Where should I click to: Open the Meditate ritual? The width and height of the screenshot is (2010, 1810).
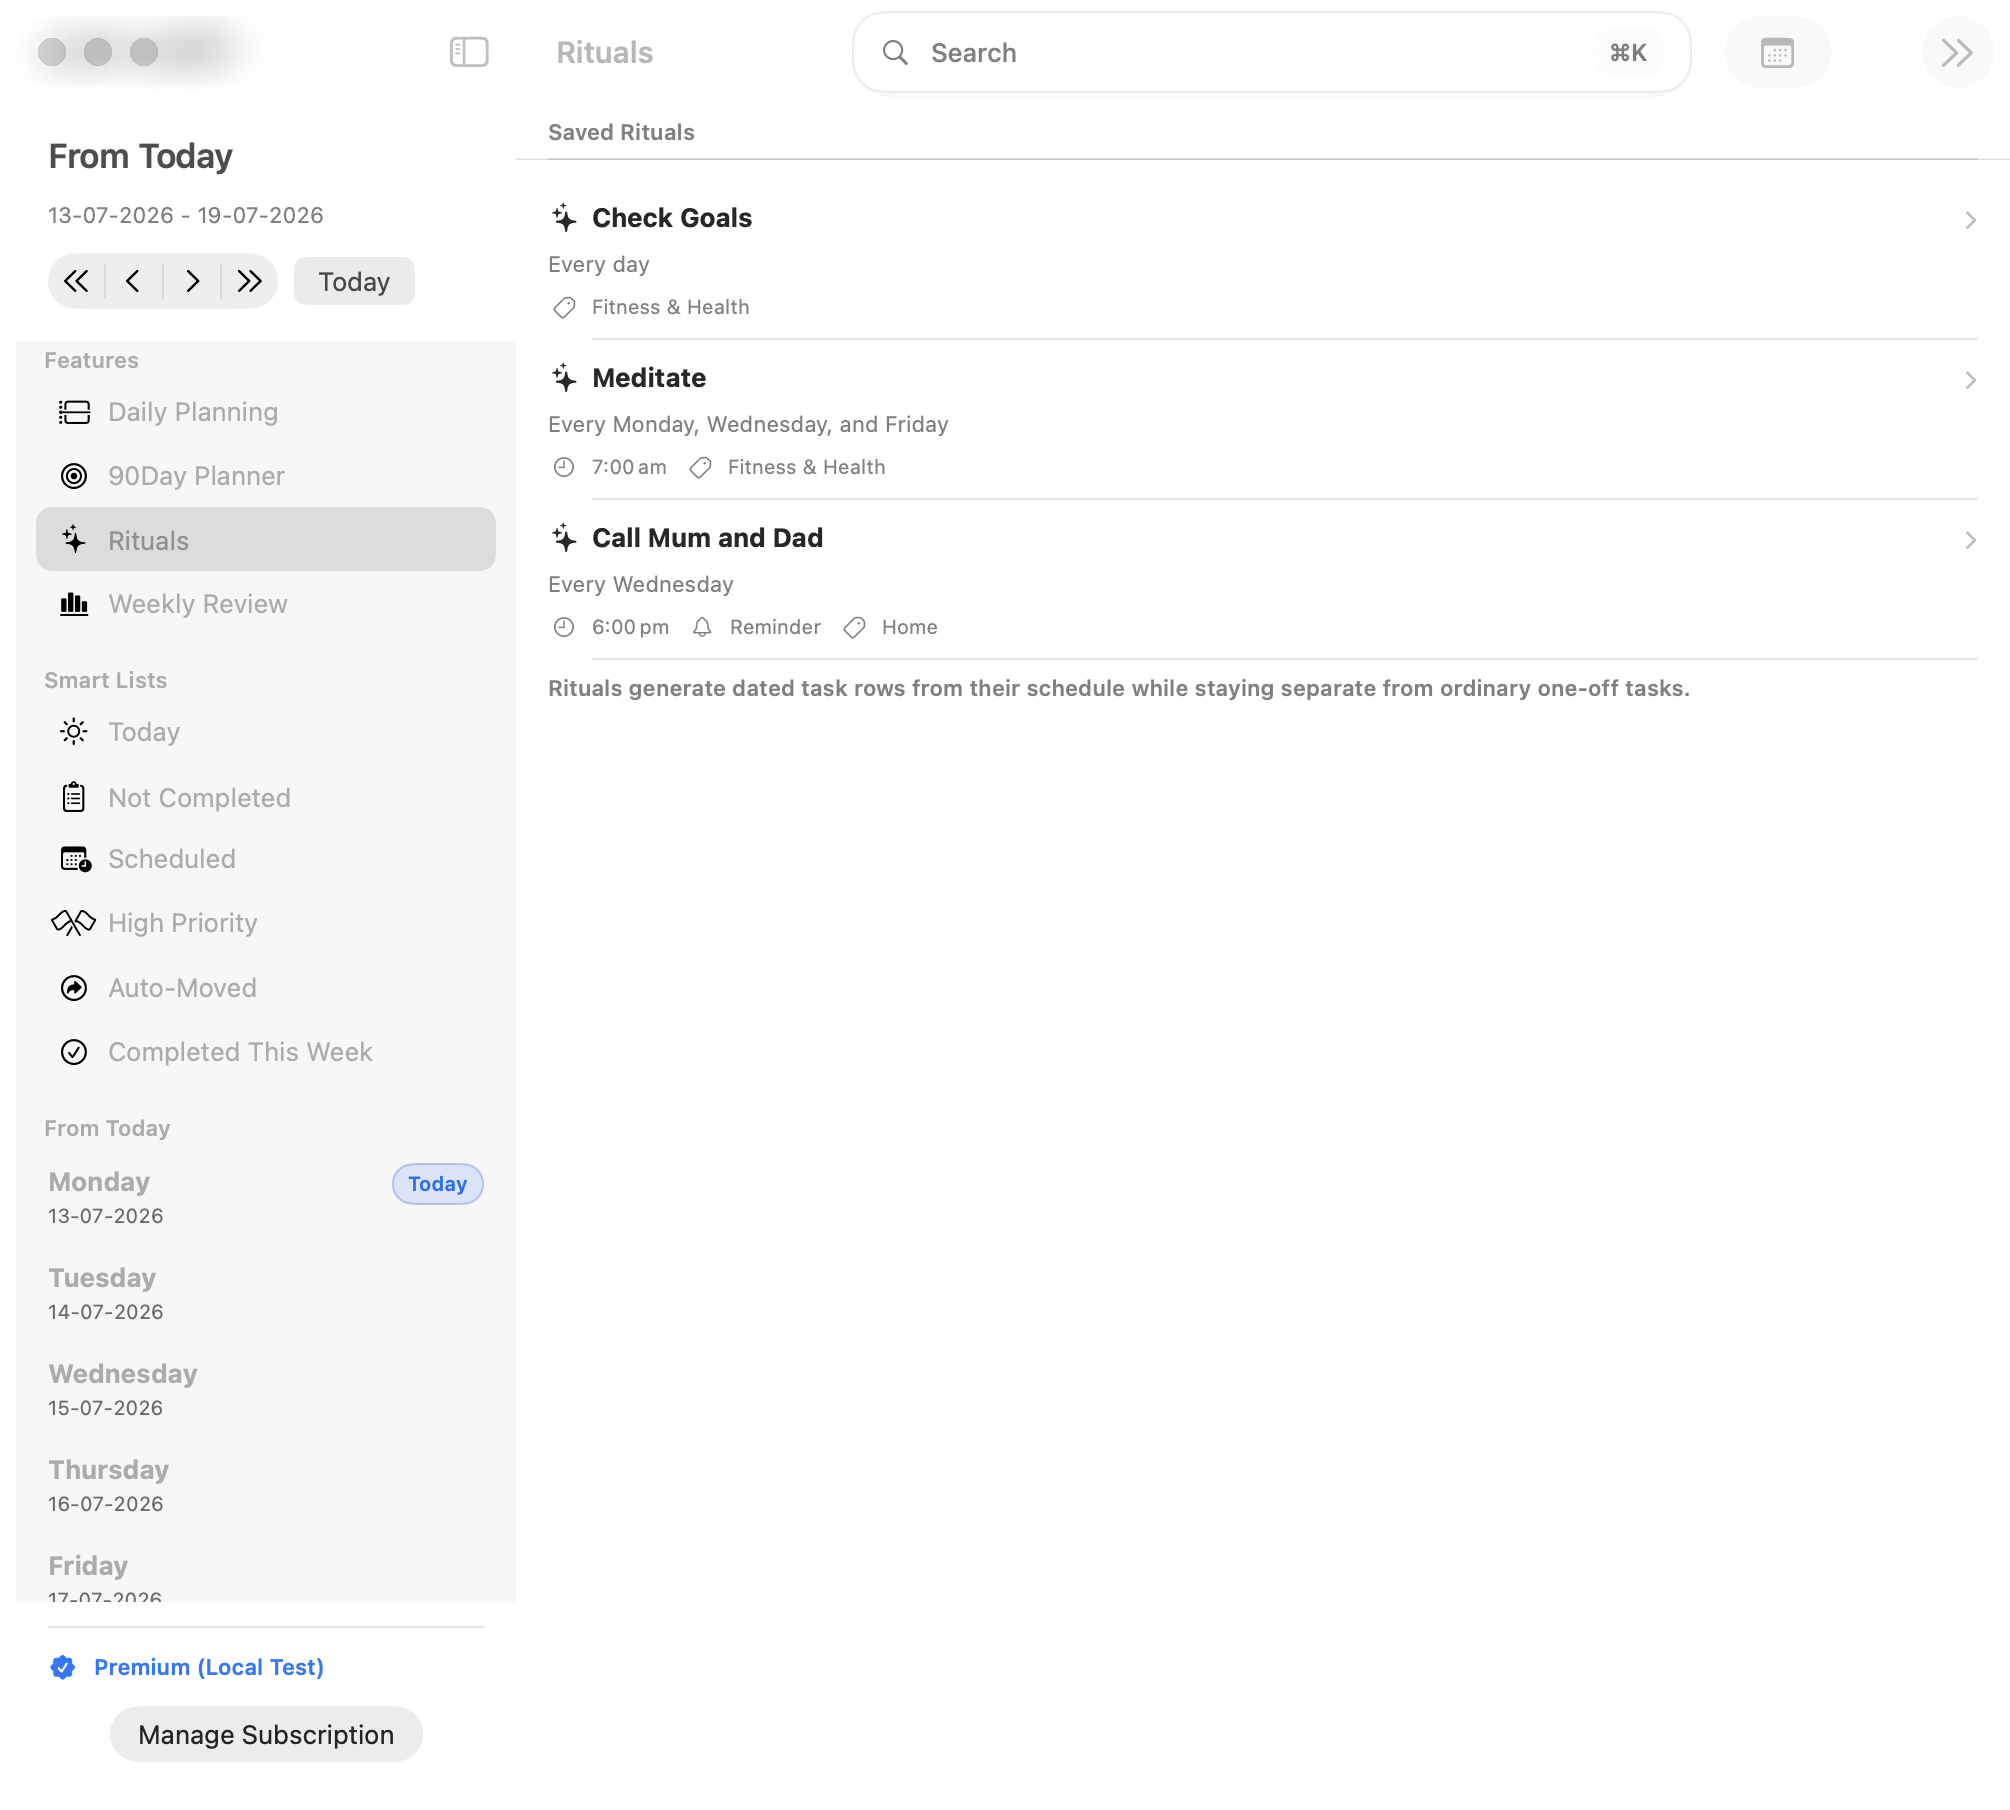click(1263, 420)
